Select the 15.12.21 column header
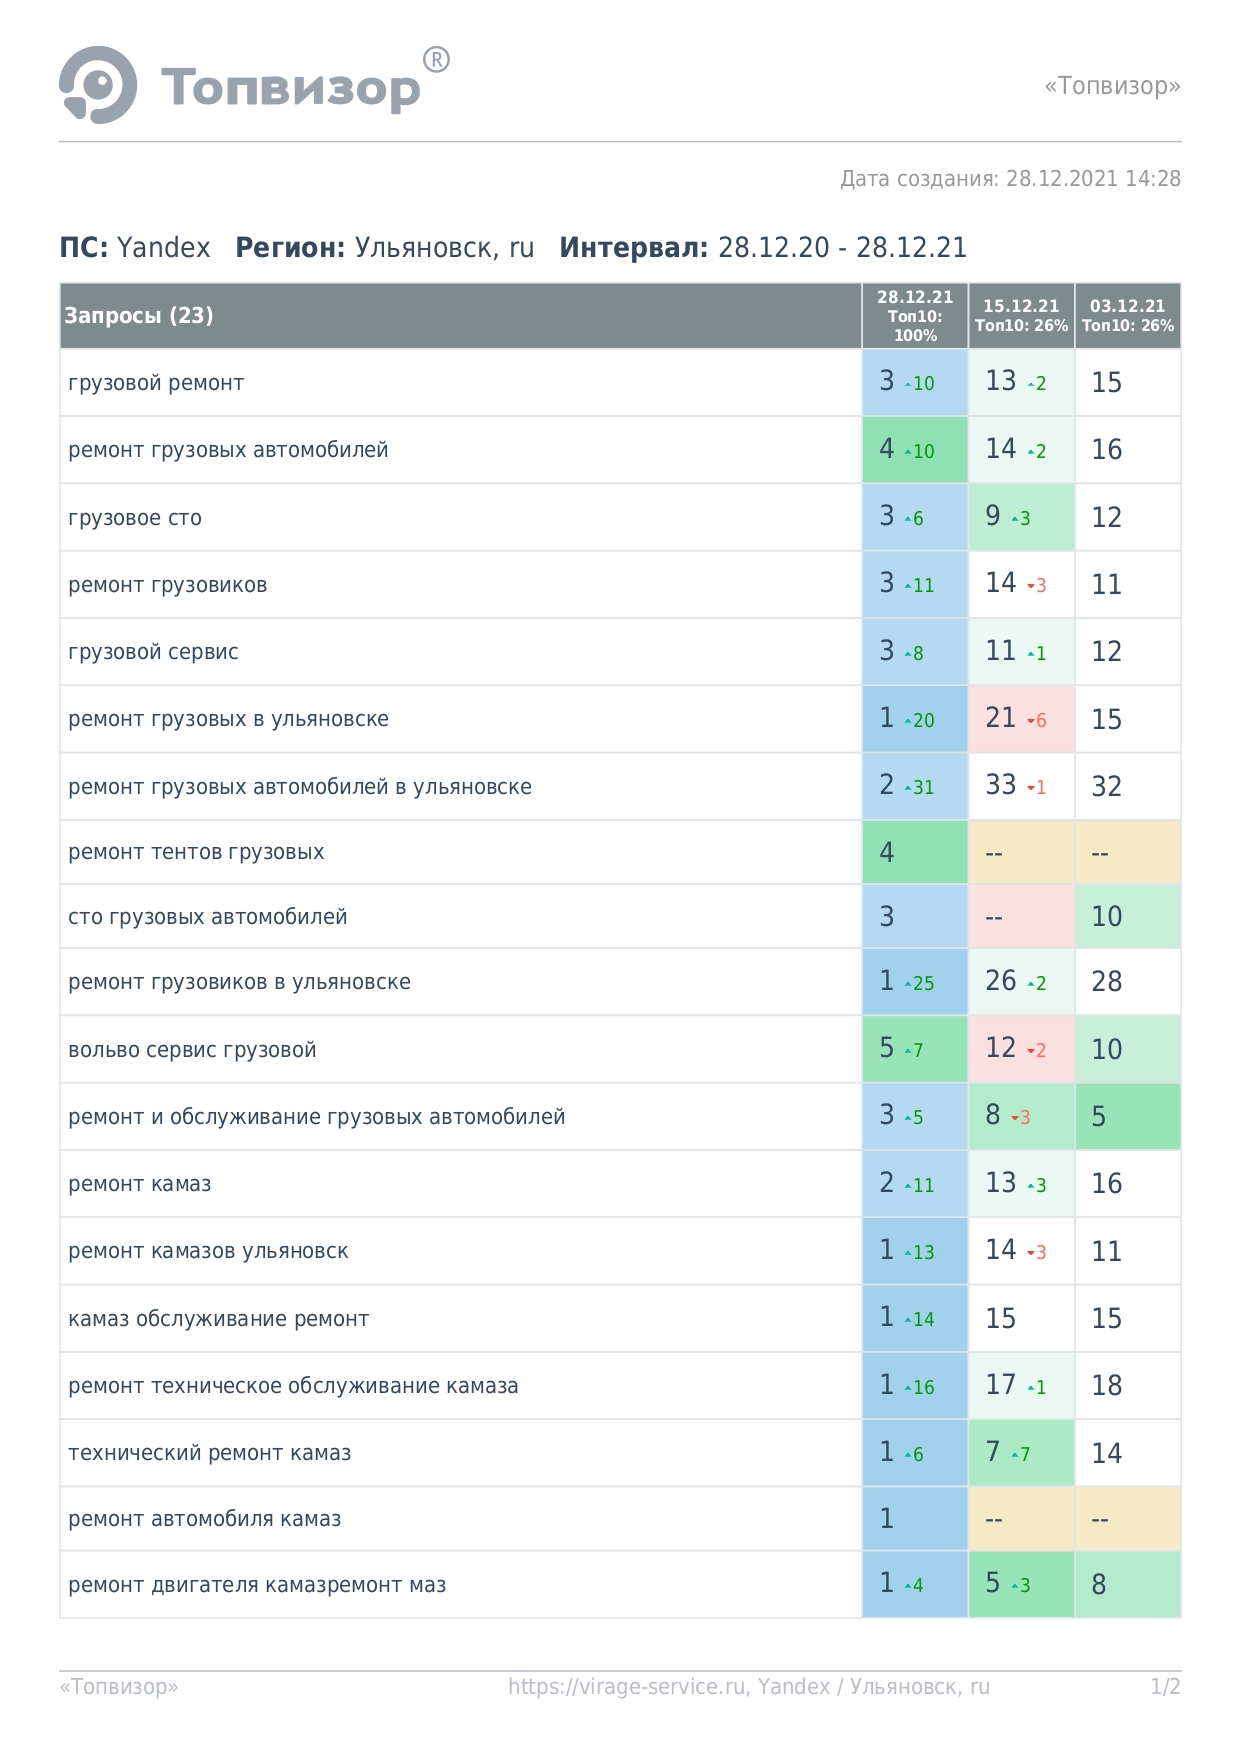 pyautogui.click(x=1021, y=316)
